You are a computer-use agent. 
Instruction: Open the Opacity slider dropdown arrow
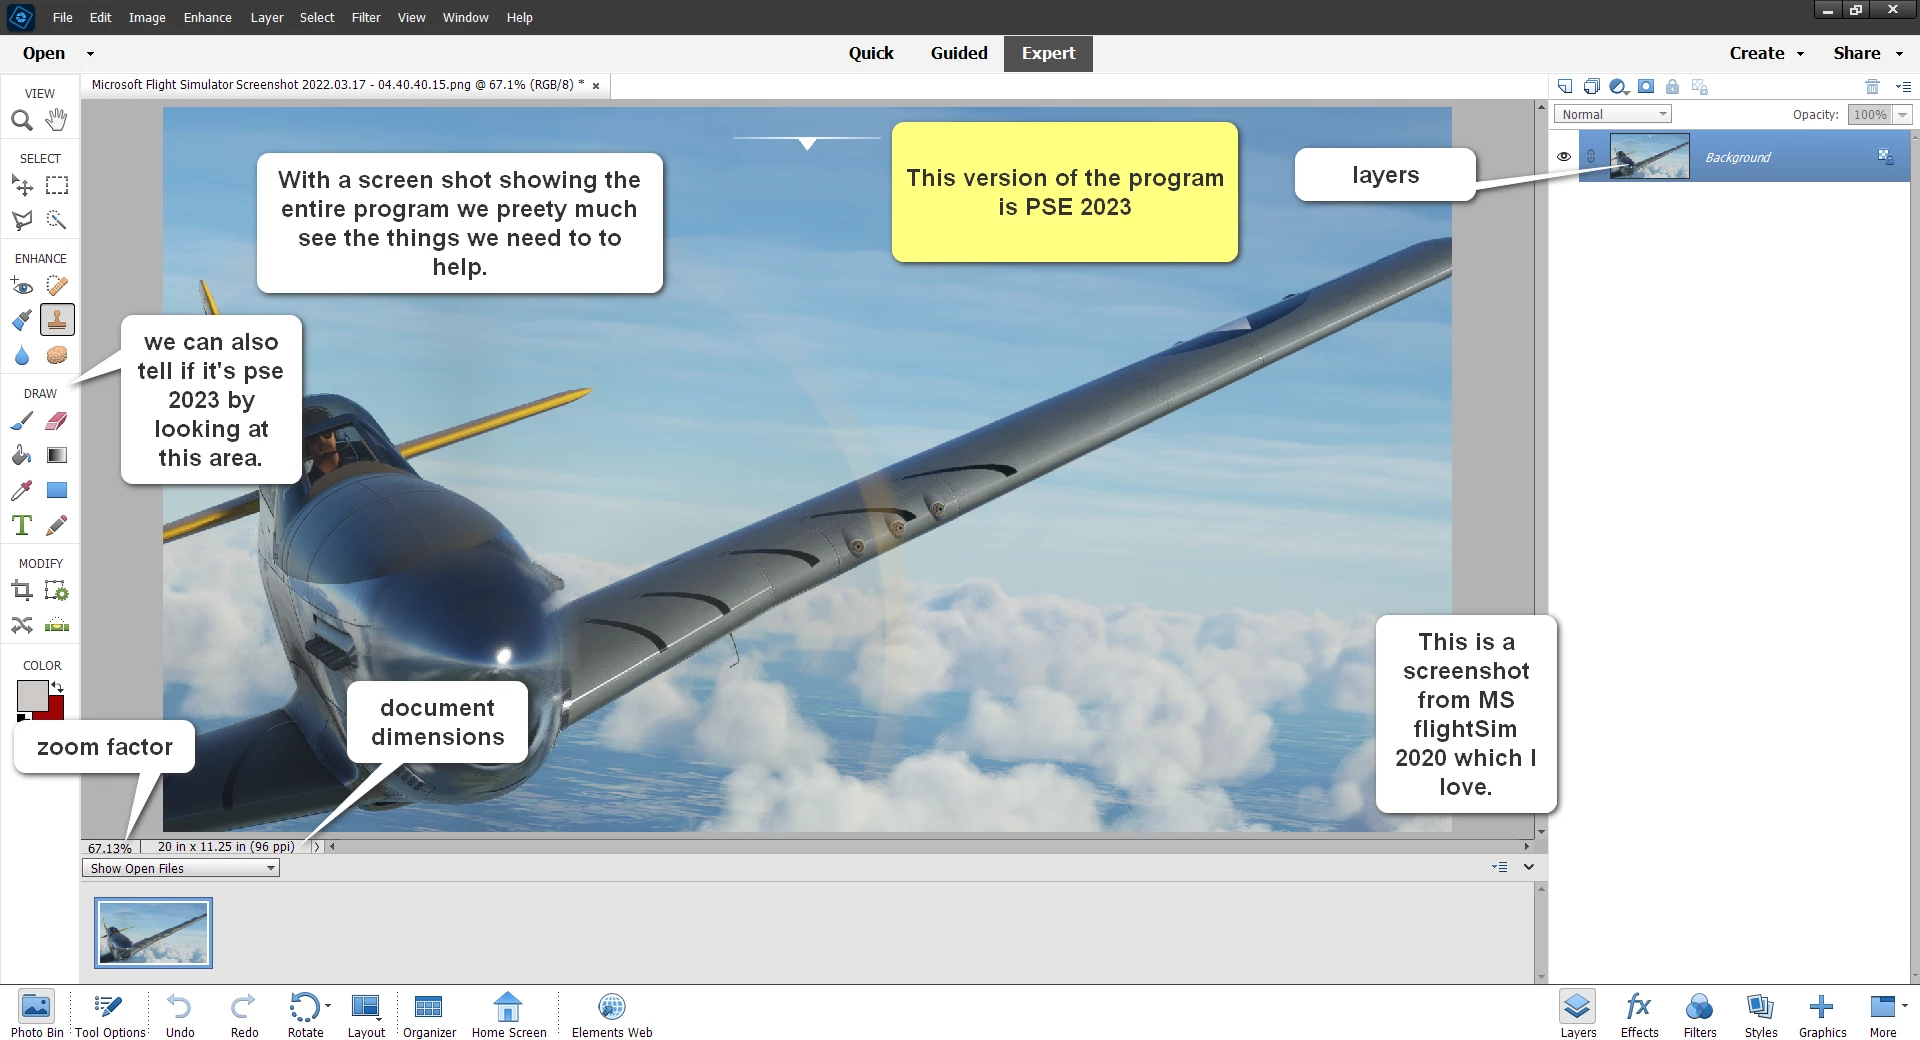(1902, 115)
